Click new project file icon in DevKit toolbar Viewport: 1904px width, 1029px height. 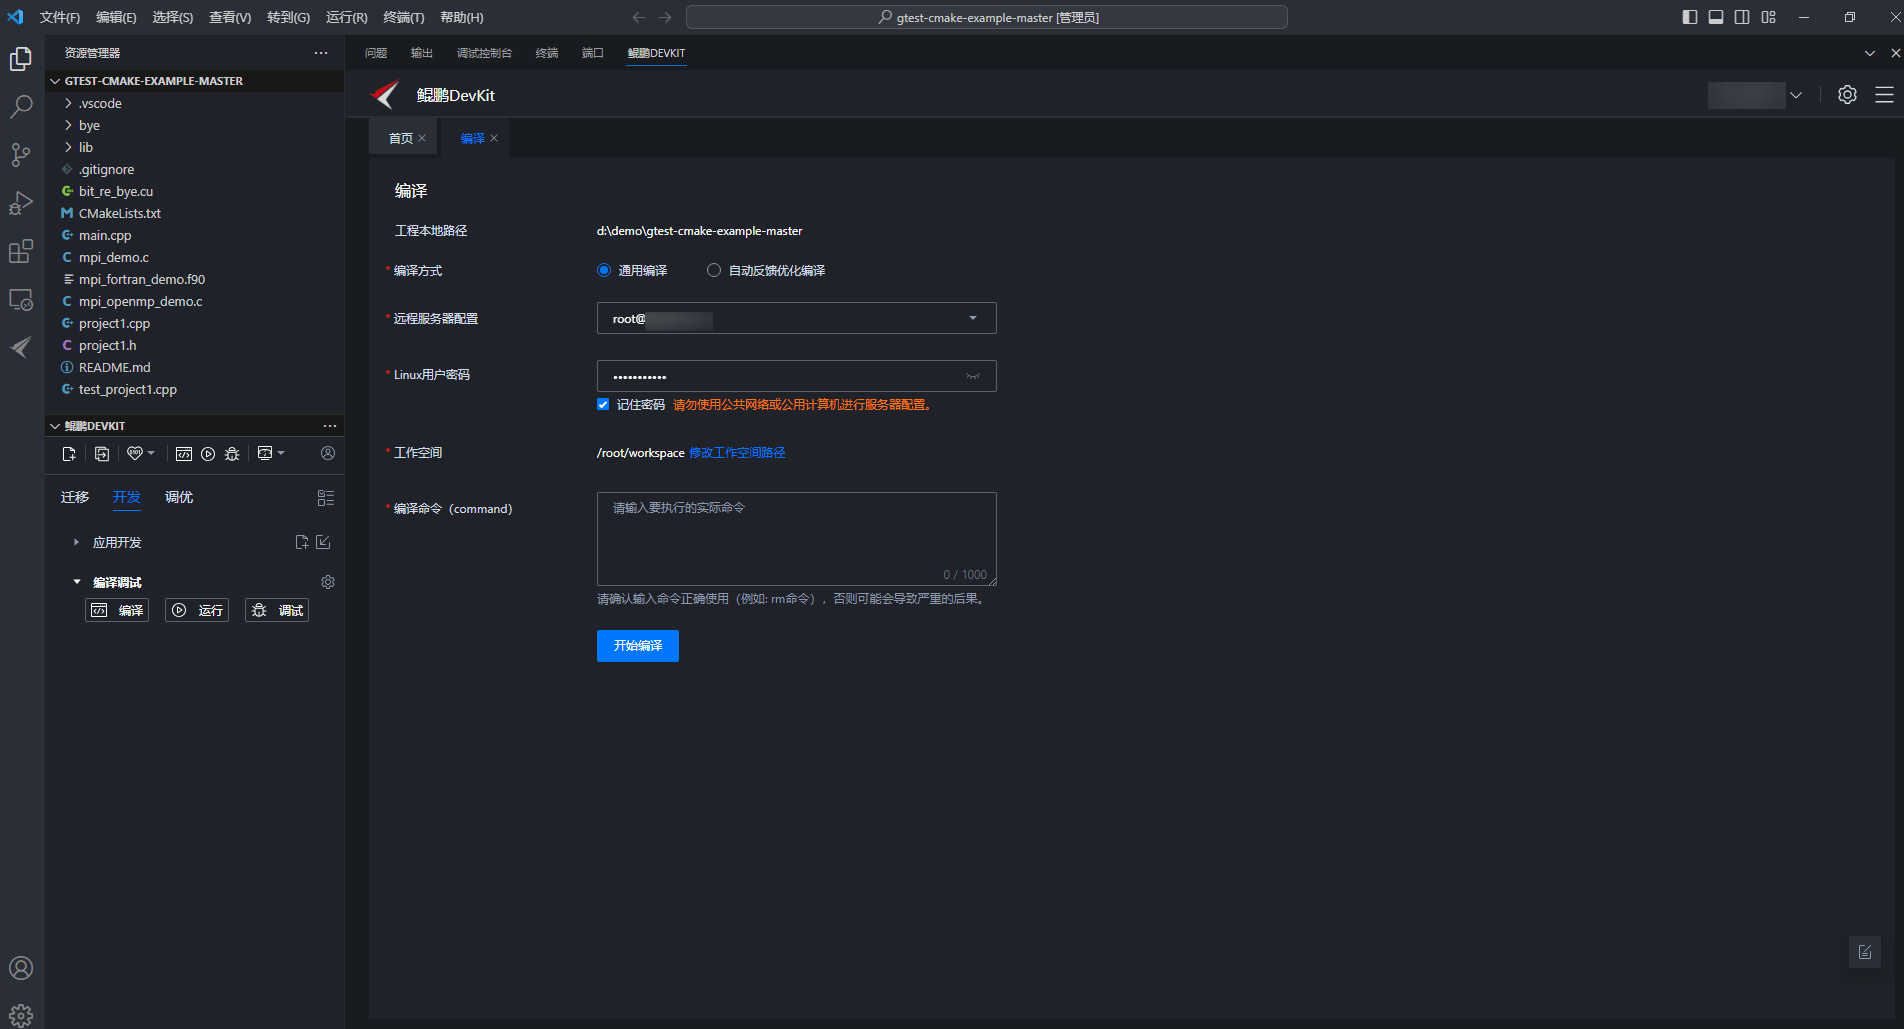[x=69, y=454]
